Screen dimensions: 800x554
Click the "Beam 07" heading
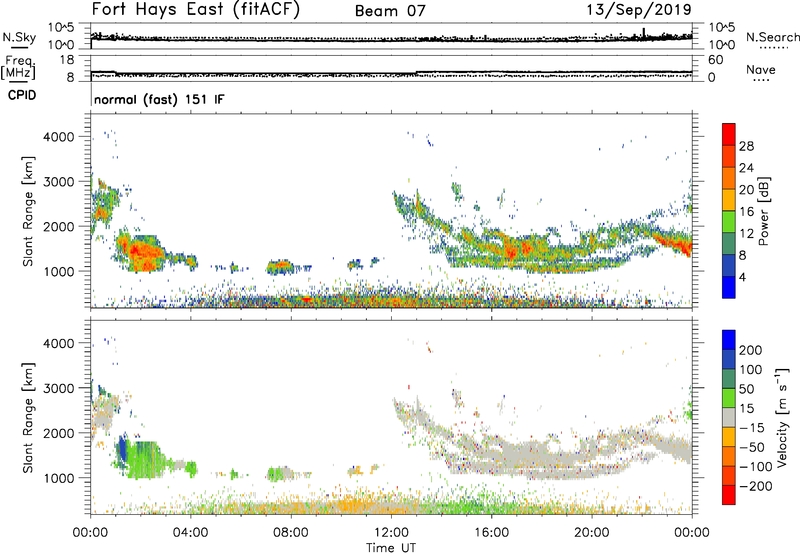coord(390,11)
